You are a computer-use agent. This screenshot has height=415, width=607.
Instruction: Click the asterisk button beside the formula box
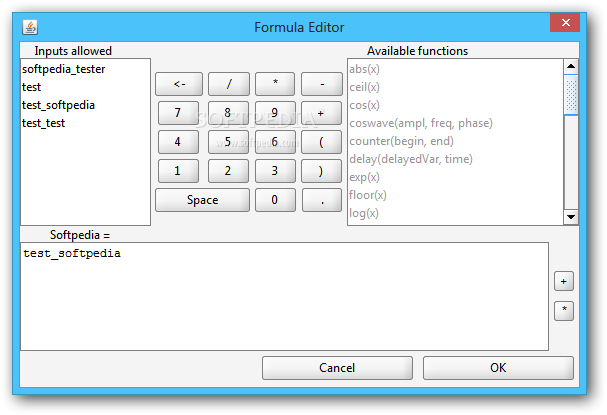(x=564, y=311)
